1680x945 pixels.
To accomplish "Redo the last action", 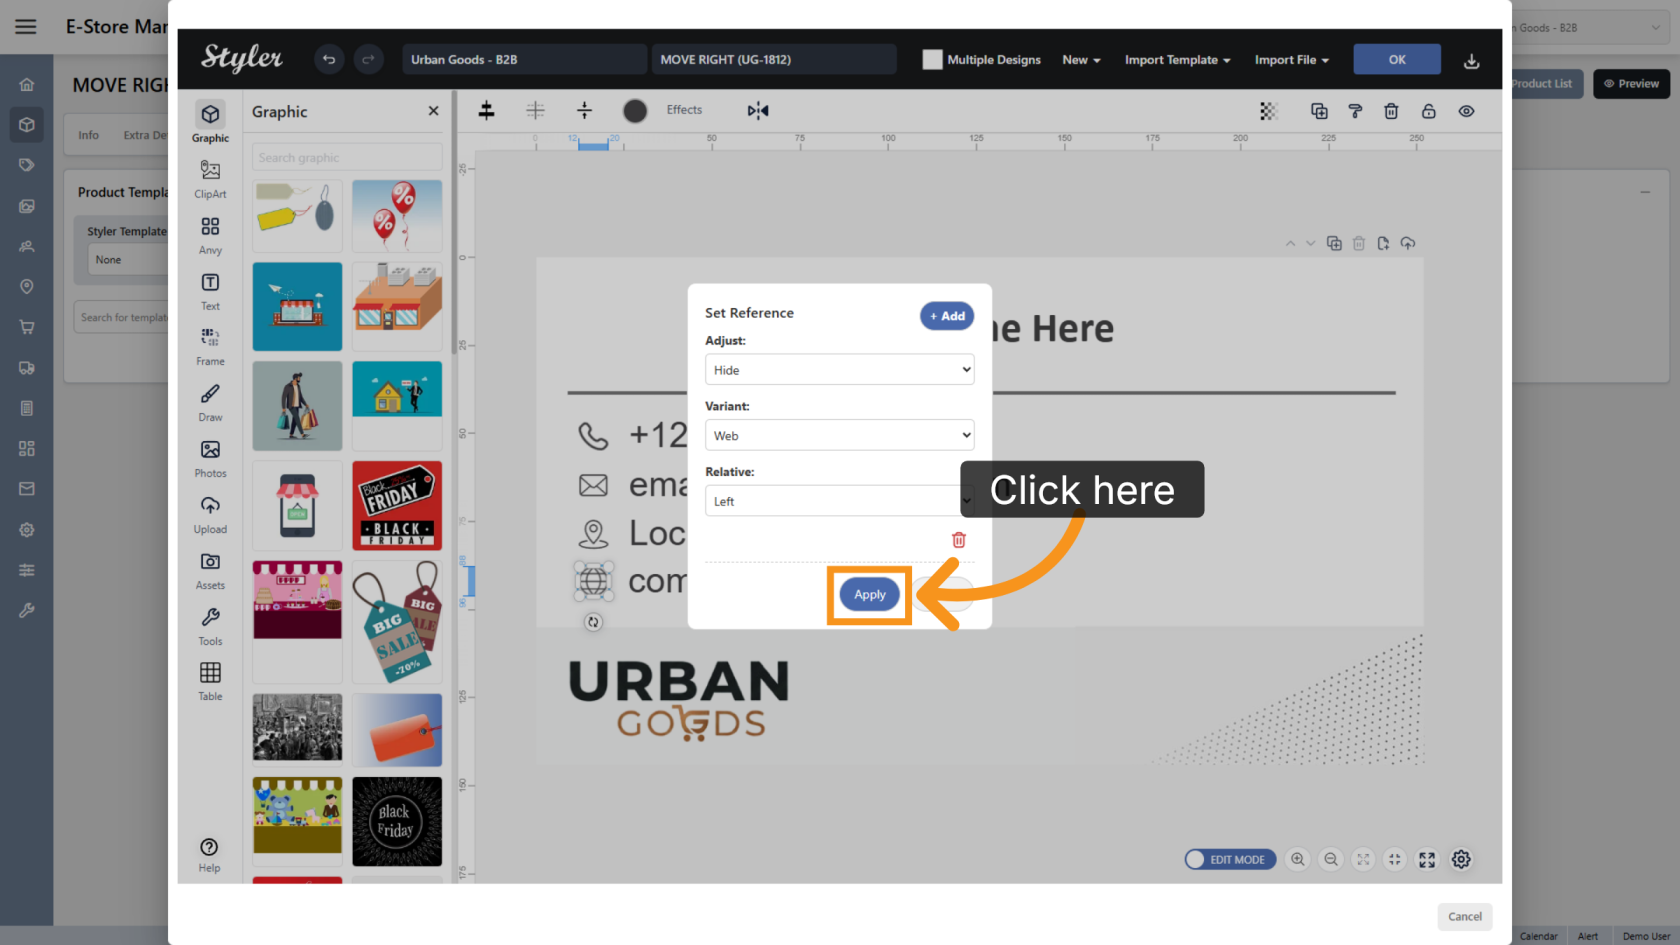I will pyautogui.click(x=368, y=60).
